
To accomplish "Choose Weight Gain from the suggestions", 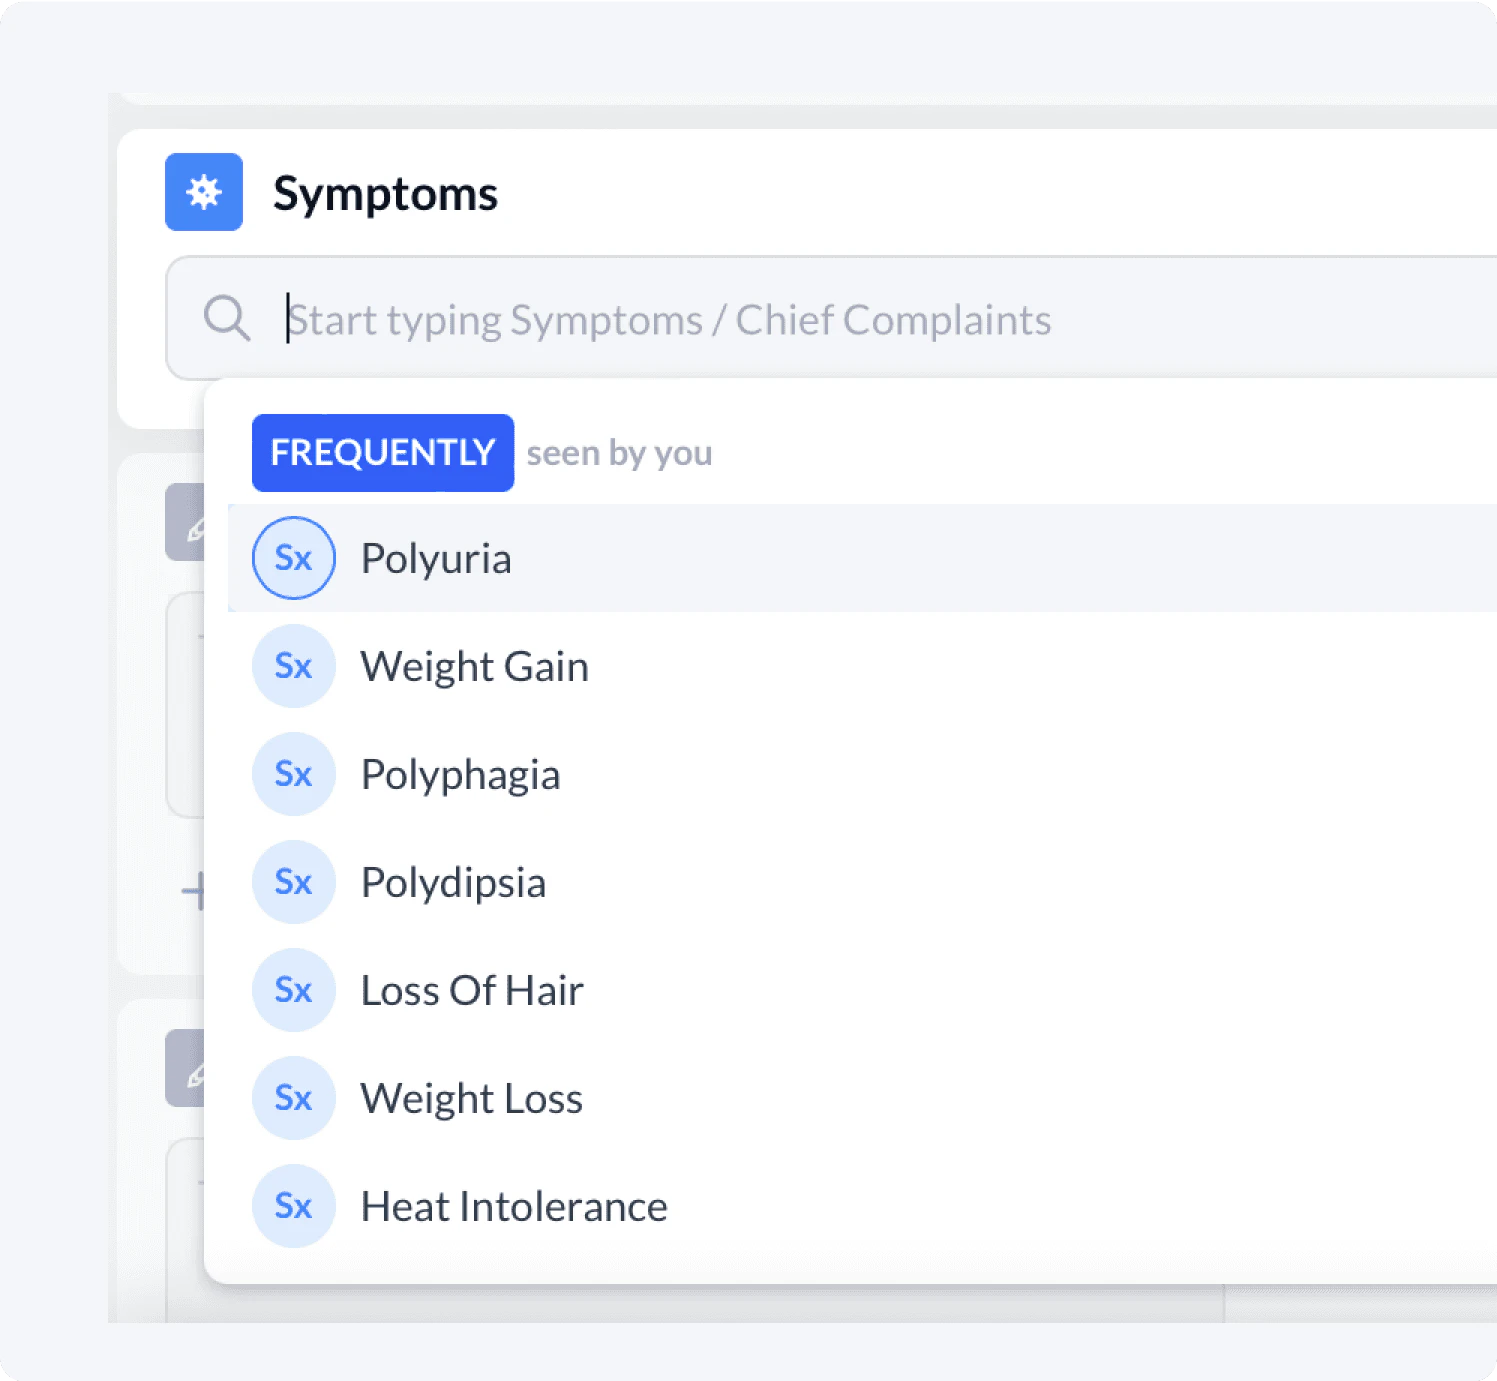I will 474,665.
